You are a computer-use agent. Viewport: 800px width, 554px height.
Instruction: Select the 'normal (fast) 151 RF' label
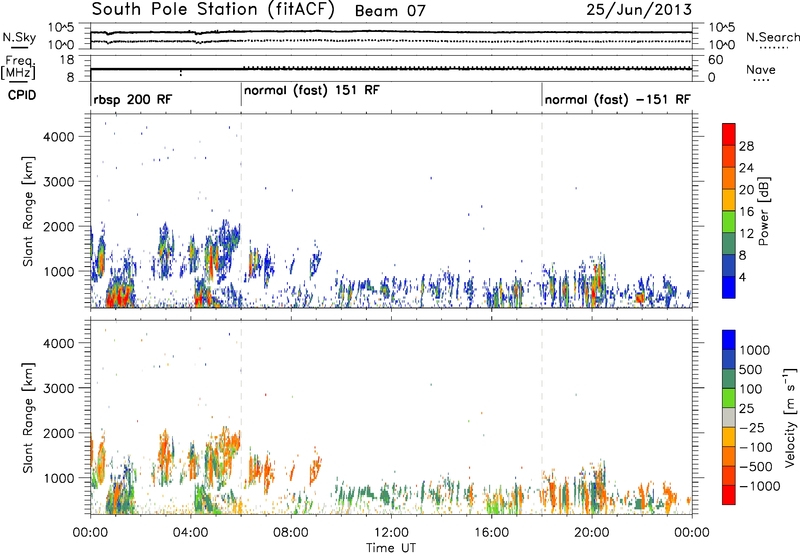(312, 91)
